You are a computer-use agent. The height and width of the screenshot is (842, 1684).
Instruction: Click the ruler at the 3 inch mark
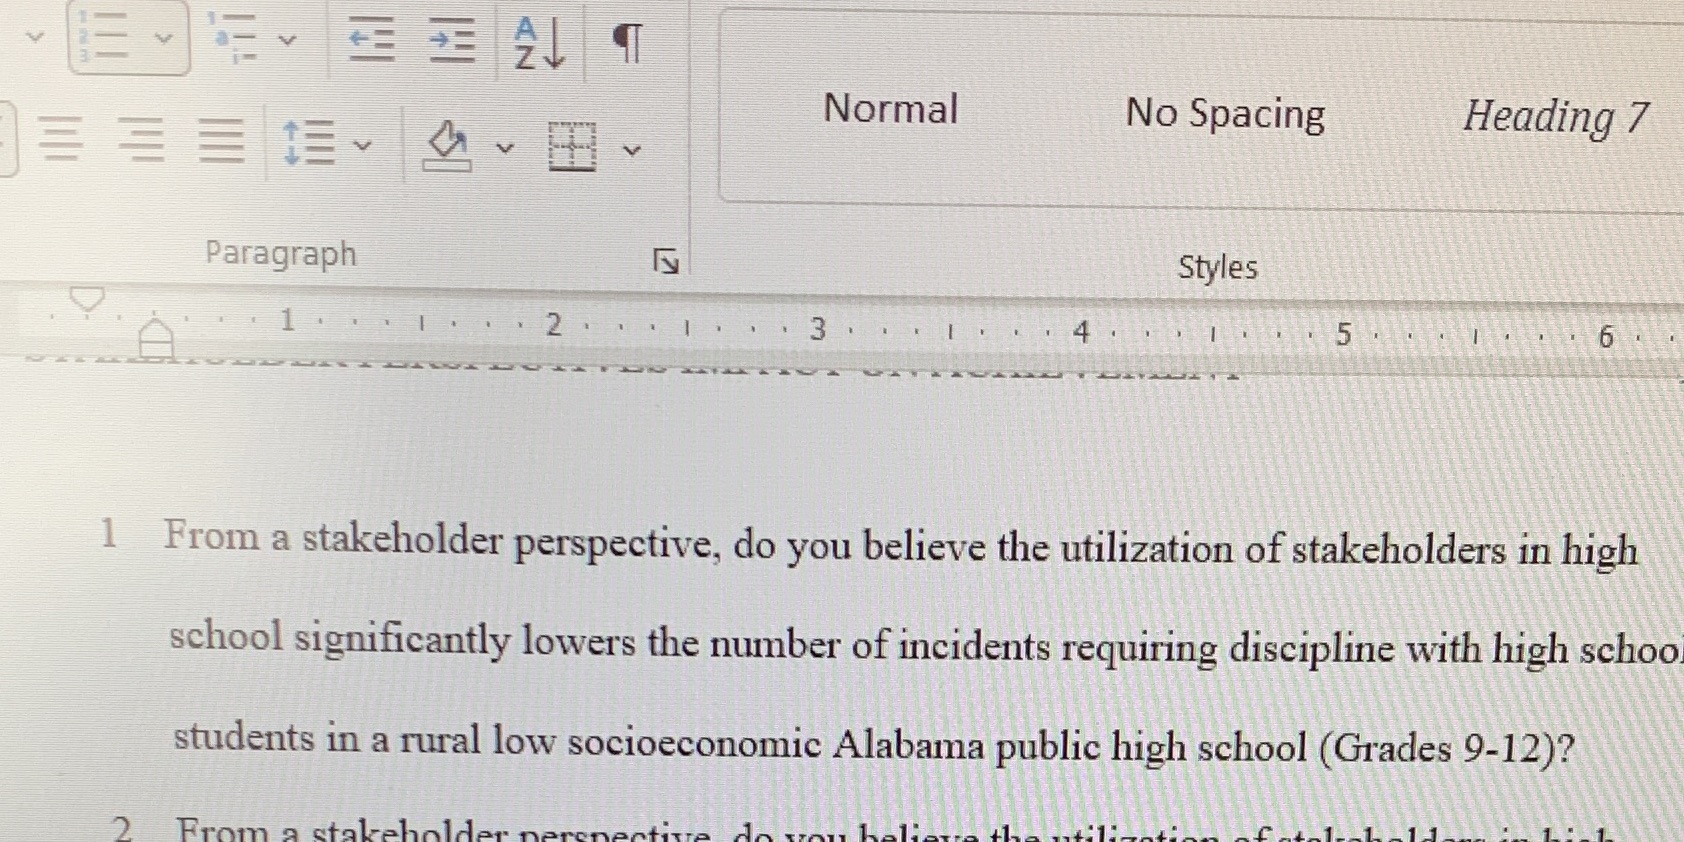[818, 328]
